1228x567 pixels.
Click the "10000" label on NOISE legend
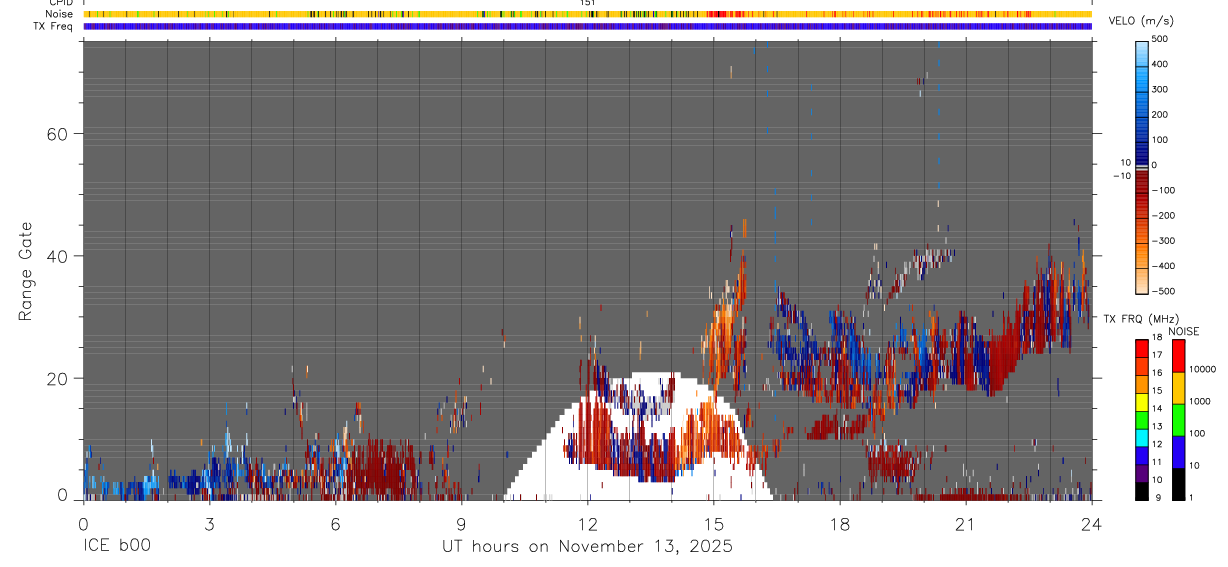pyautogui.click(x=1202, y=369)
